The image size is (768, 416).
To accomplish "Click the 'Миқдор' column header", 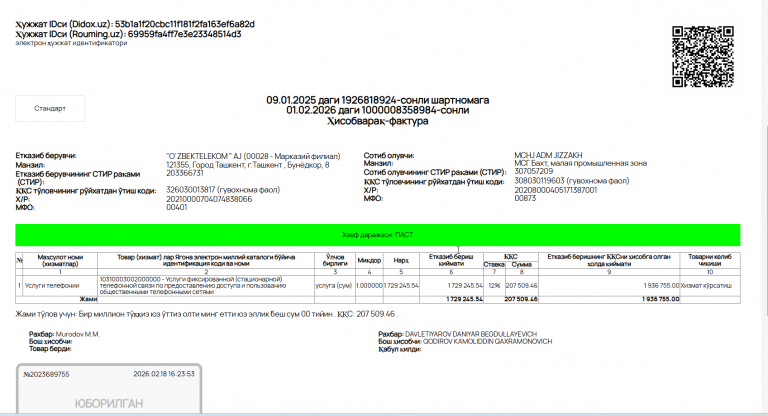I will [x=369, y=261].
